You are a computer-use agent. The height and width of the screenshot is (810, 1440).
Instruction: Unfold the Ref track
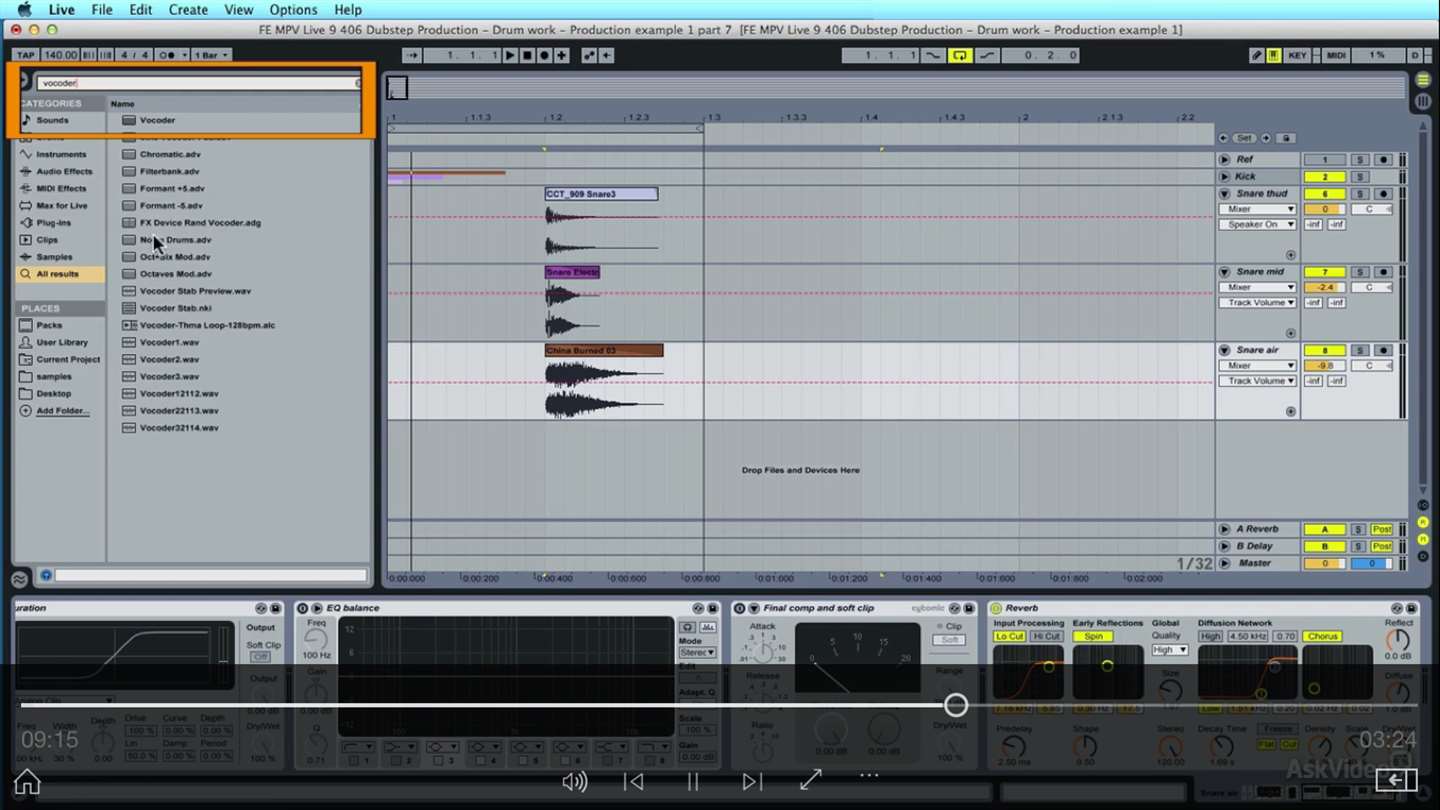(x=1225, y=159)
